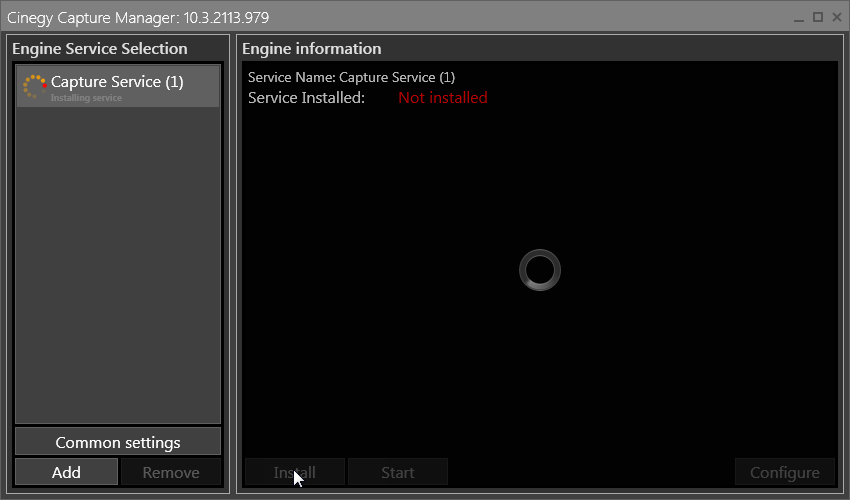Maximize the Cinegy Capture Manager window
Screen dimensions: 850x500
(817, 17)
